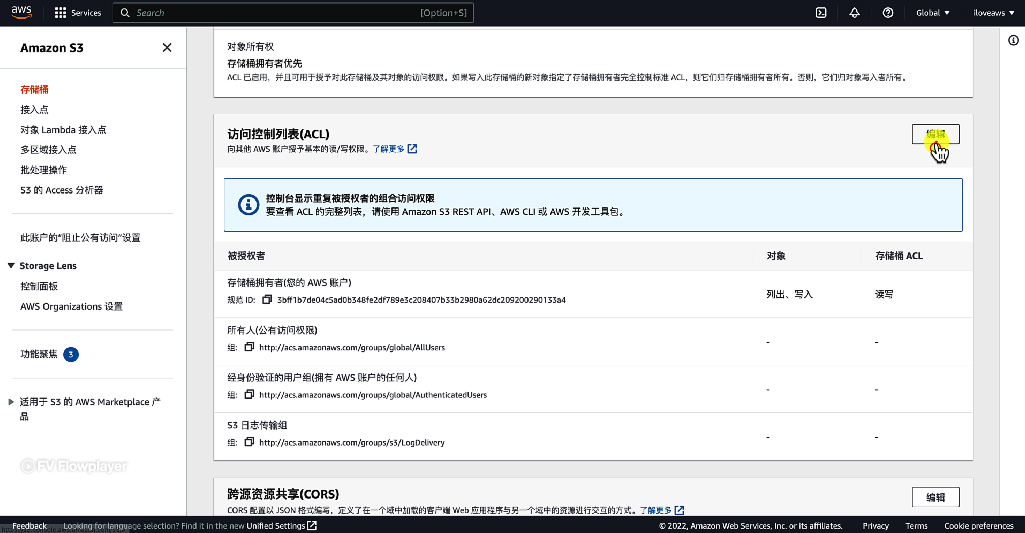
Task: Open Cookie preferences in footer
Action: point(979,526)
